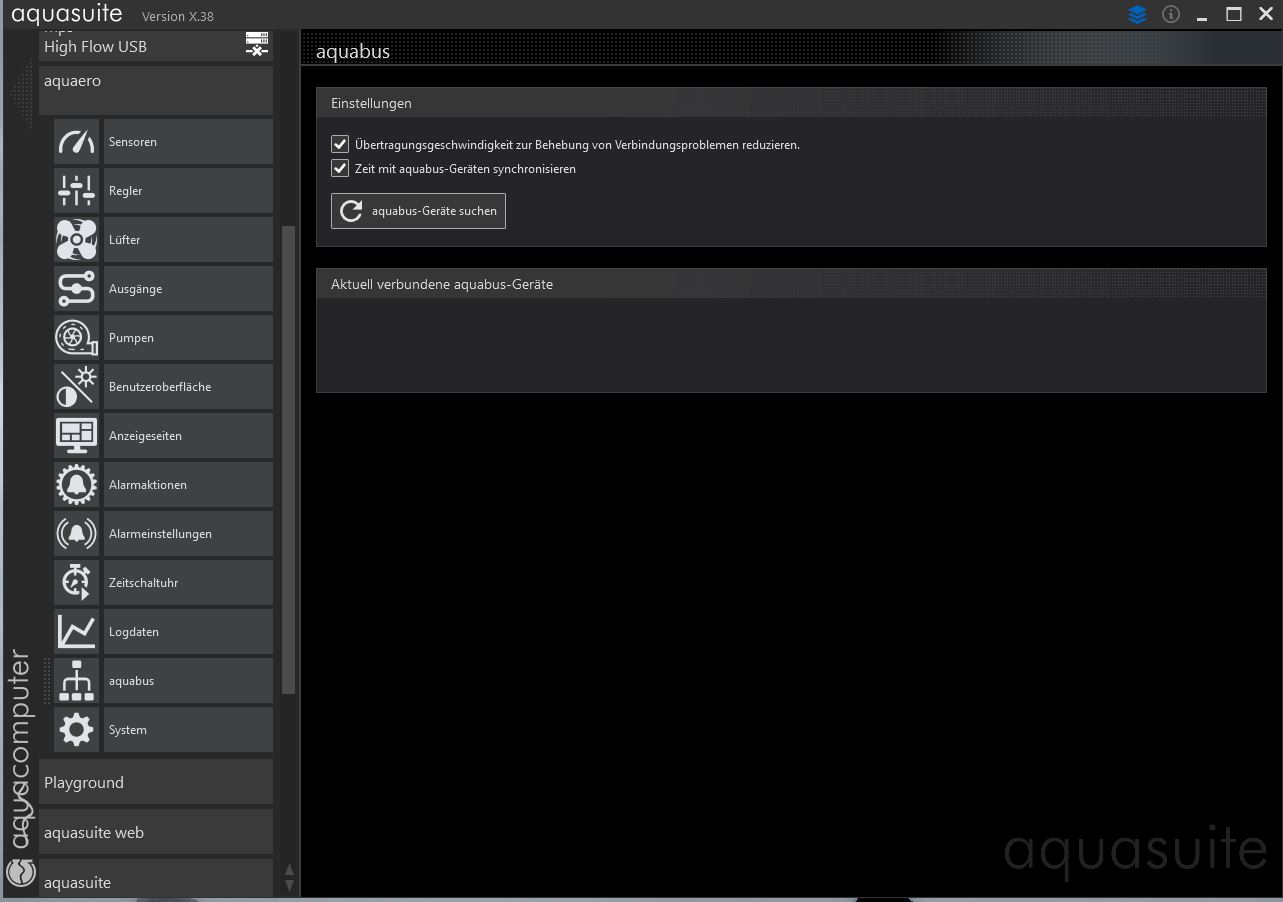Open the Sensoren gauge icon
Screen dimensions: 1283x902
[x=76, y=142]
